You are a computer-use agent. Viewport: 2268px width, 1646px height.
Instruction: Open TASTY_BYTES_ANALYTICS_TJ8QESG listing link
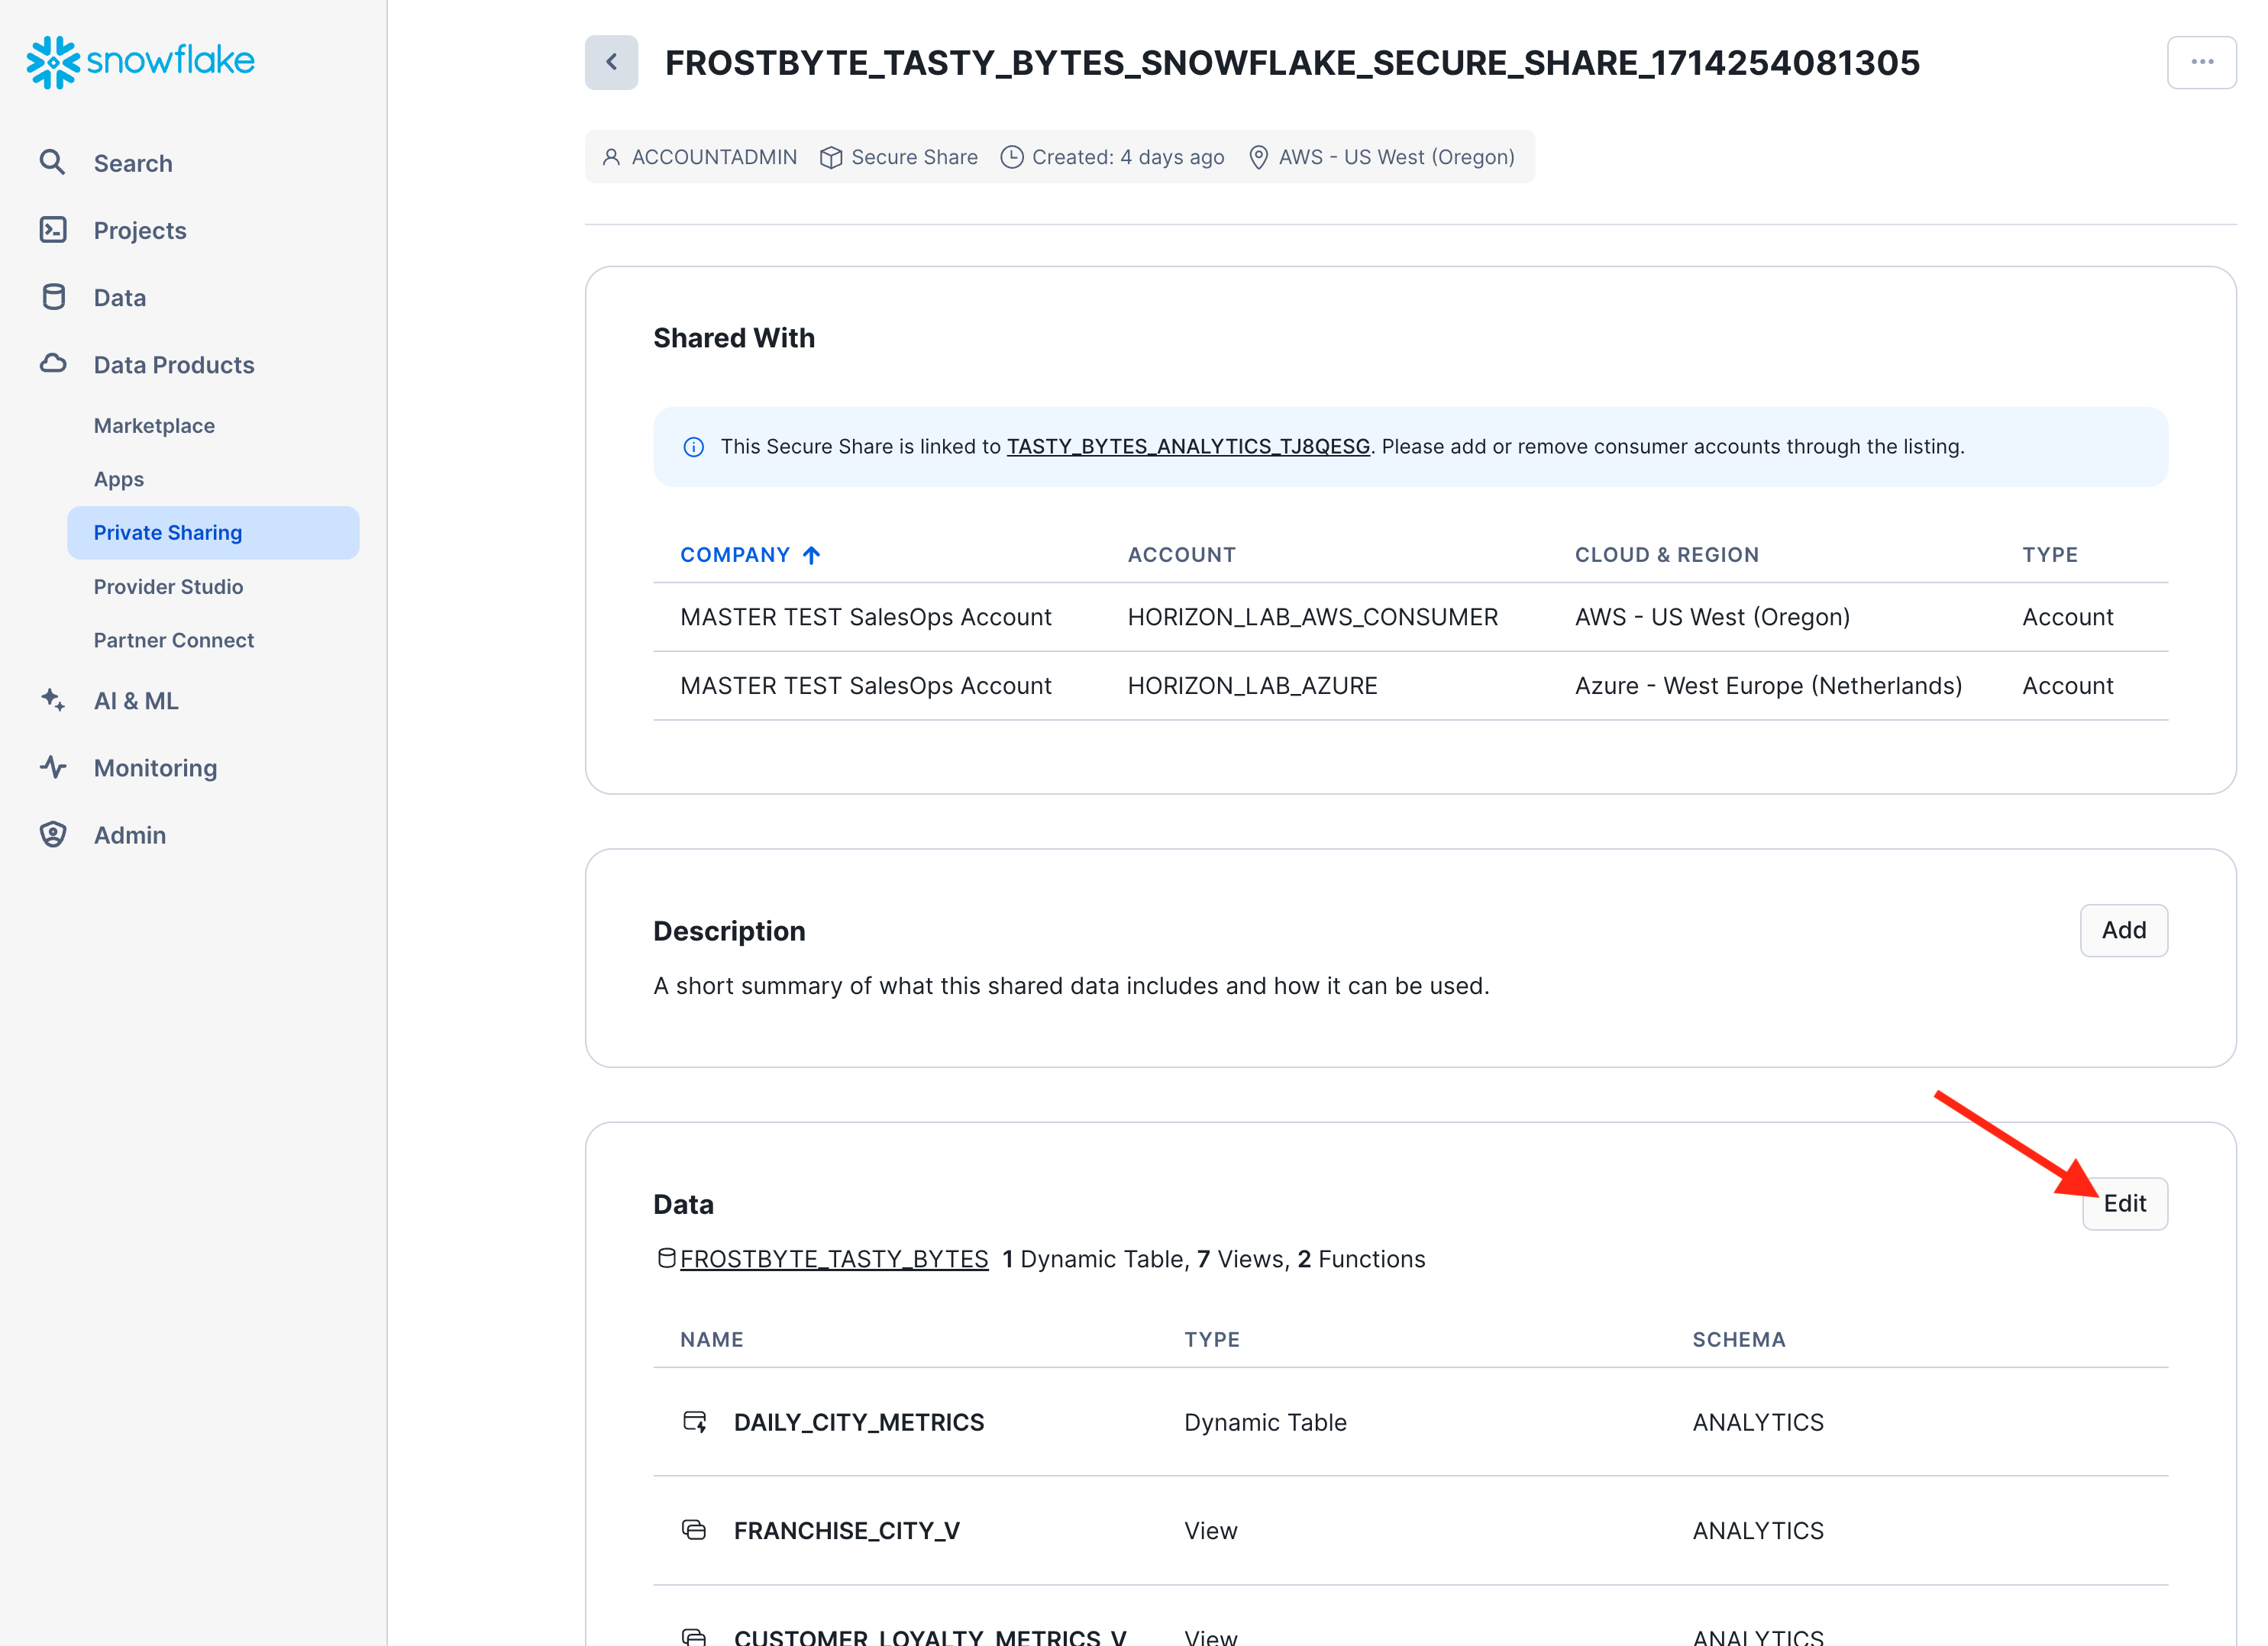1187,446
